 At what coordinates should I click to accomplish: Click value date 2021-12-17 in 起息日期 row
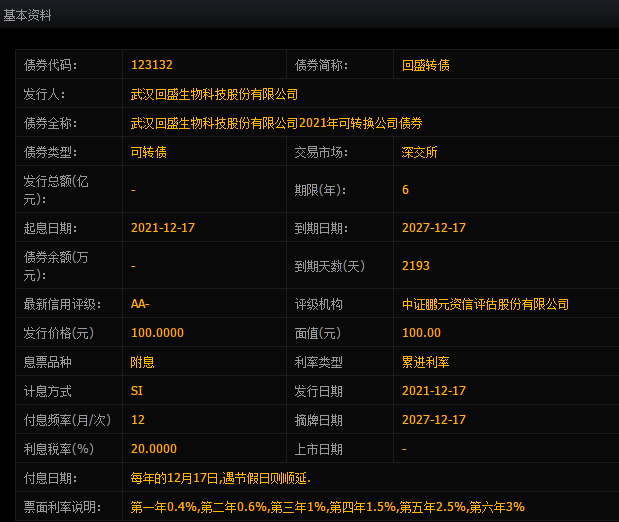click(163, 227)
